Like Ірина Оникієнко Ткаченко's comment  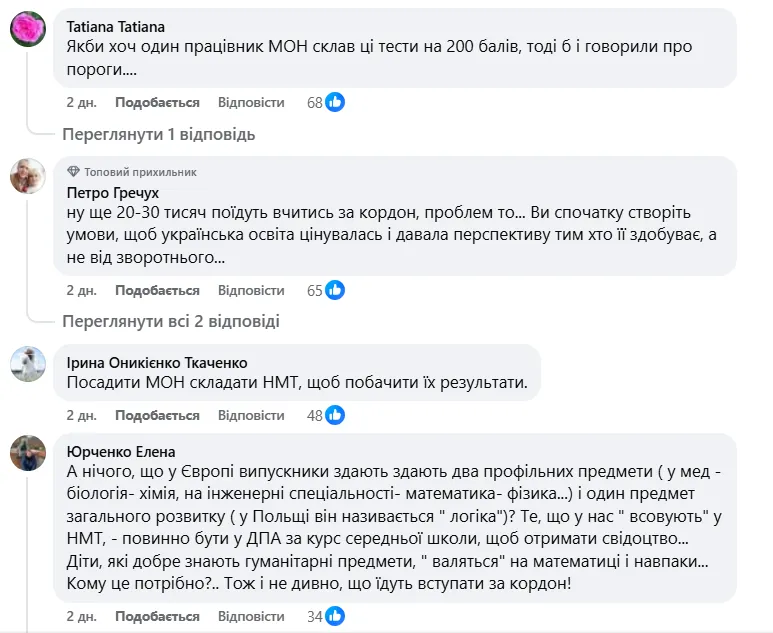coord(157,415)
